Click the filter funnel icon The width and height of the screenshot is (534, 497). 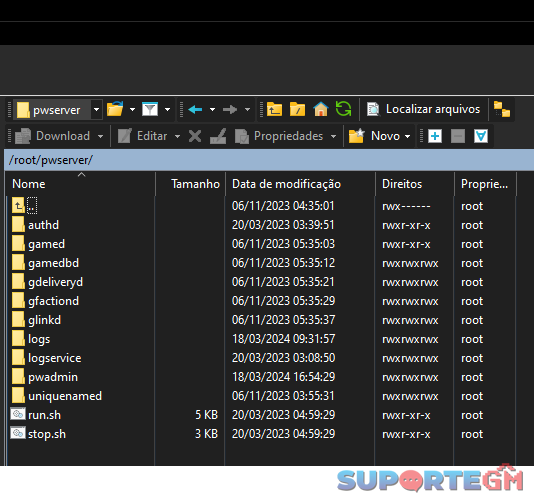[150, 109]
